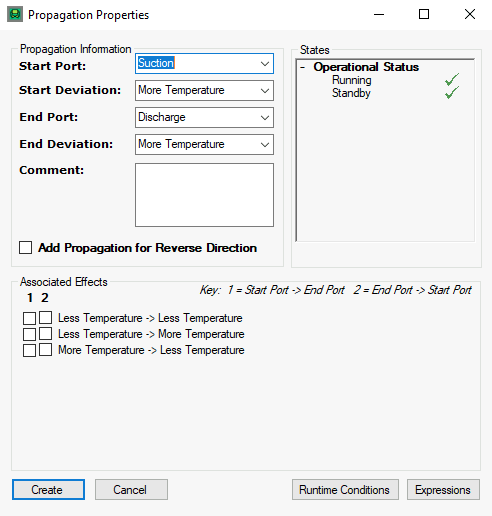The image size is (492, 516).
Task: Open Runtime Conditions
Action: pyautogui.click(x=345, y=489)
